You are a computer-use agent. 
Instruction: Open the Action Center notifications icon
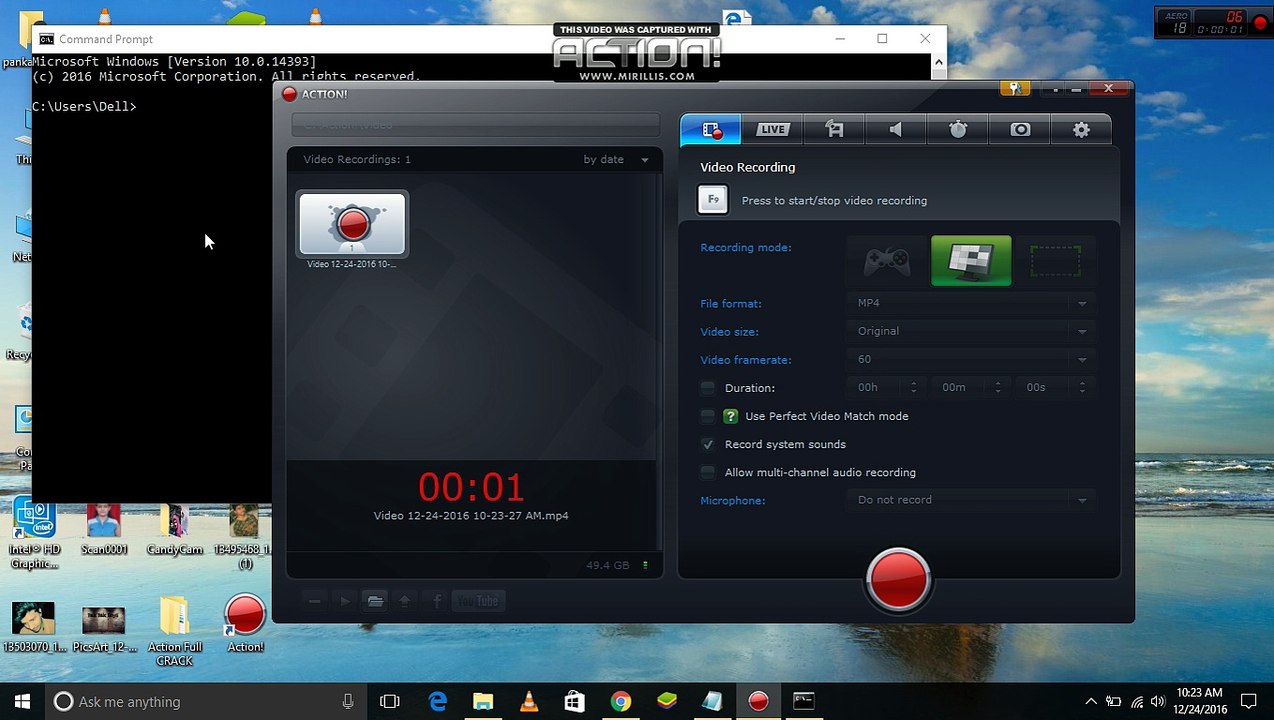(1248, 702)
